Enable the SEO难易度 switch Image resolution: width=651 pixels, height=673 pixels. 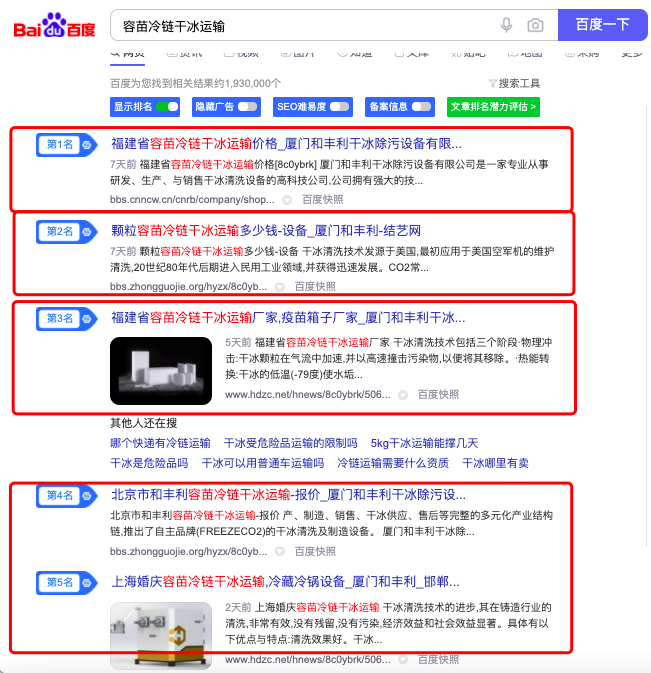click(x=339, y=107)
